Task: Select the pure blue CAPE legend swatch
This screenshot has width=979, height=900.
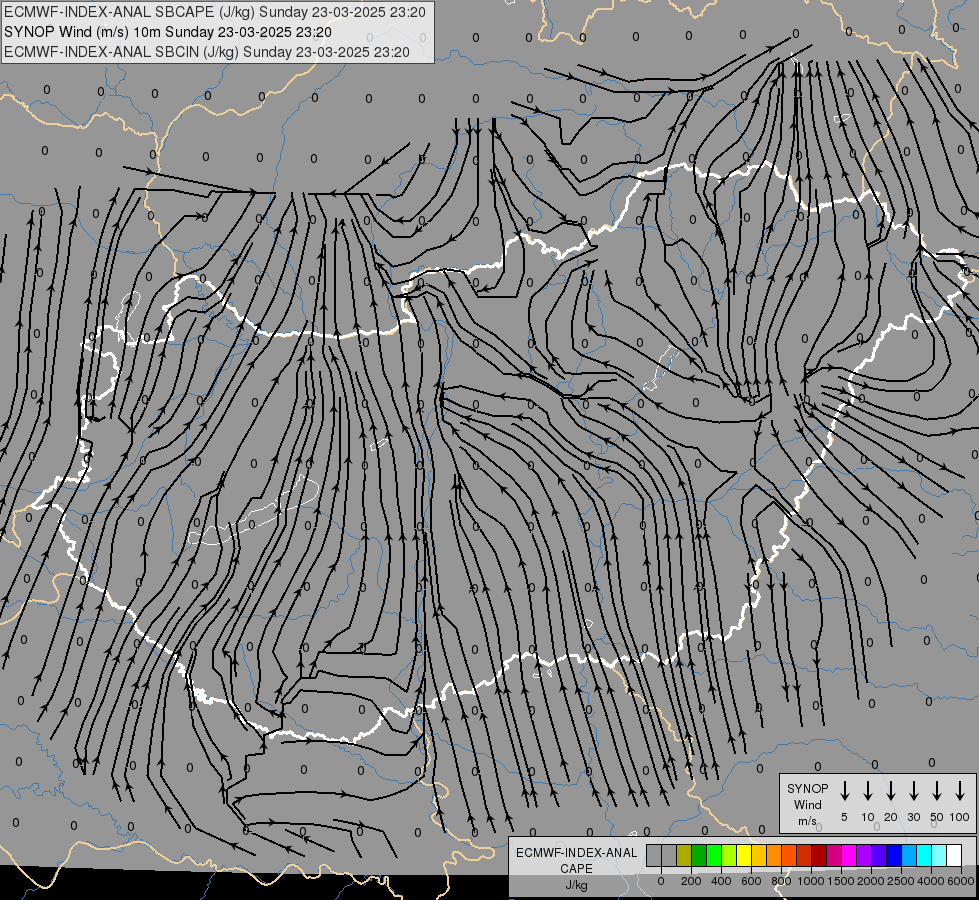Action: (894, 855)
